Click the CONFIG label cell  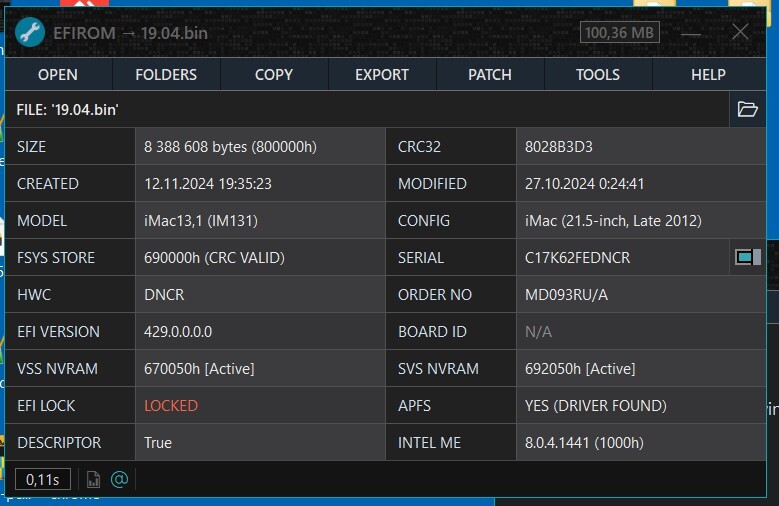[x=451, y=221]
